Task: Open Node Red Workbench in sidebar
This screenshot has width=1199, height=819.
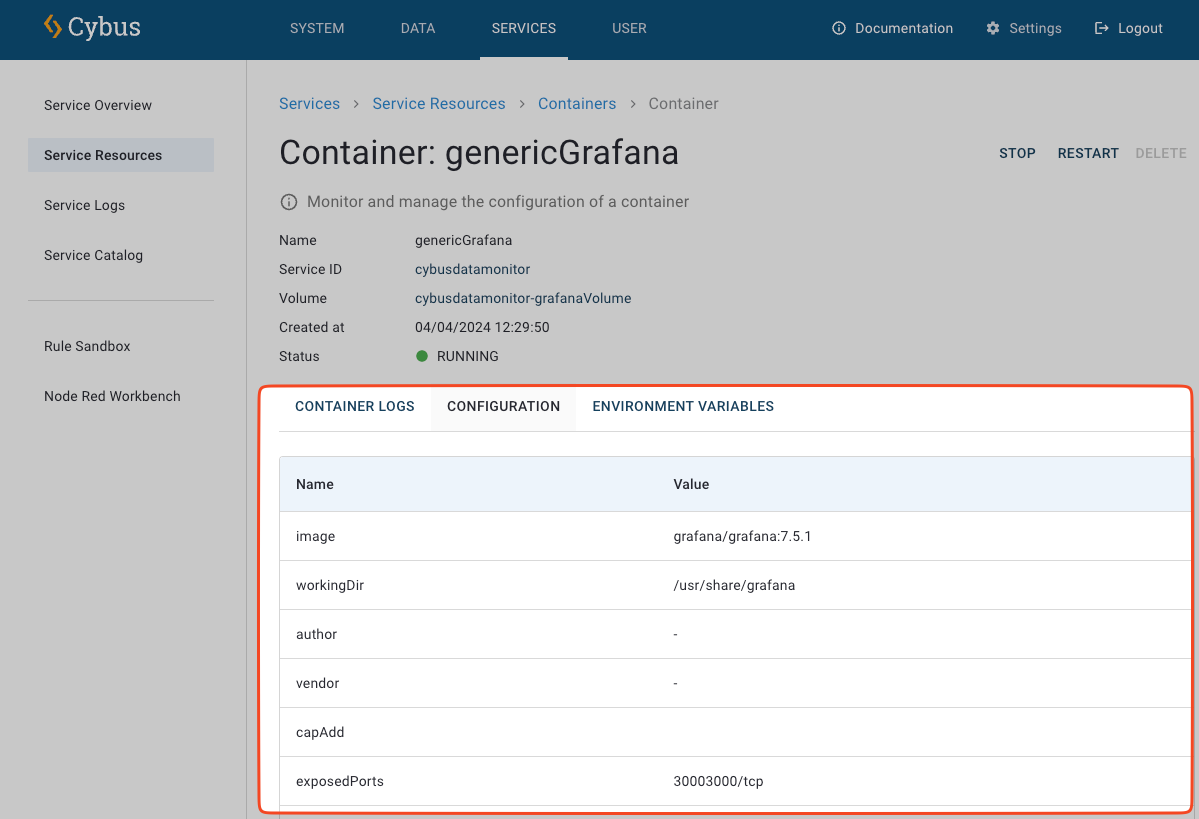Action: click(112, 396)
